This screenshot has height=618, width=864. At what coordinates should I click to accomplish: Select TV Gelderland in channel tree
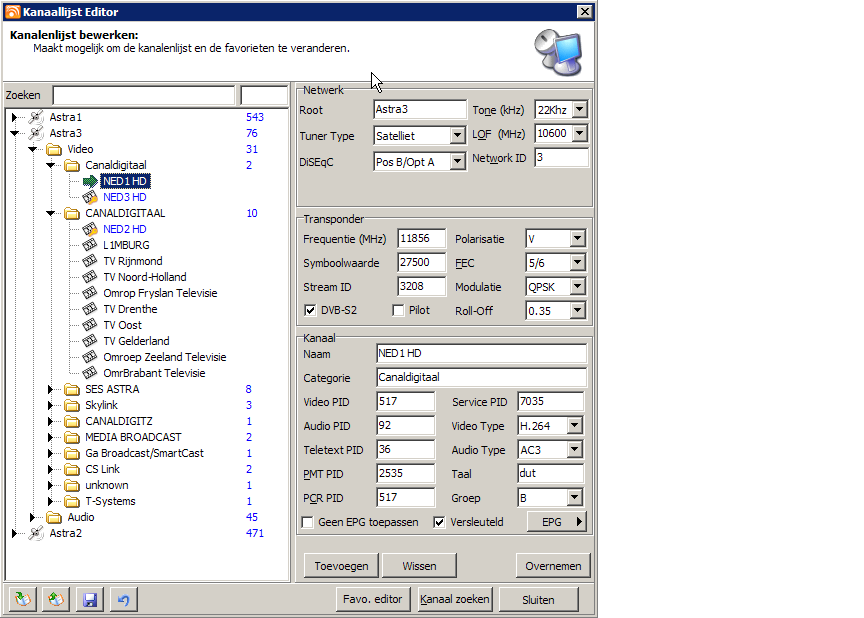coord(136,341)
